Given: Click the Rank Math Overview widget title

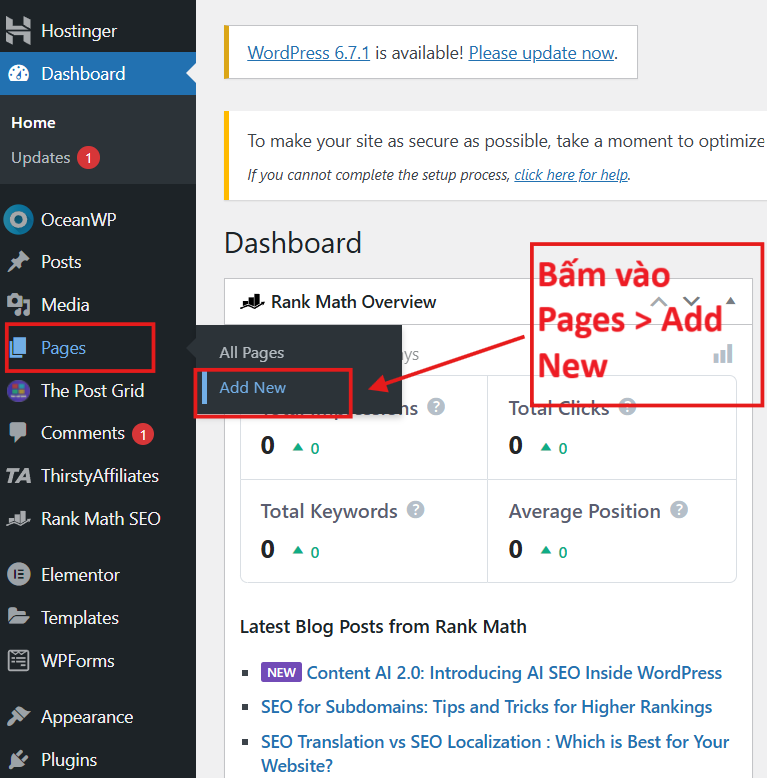Looking at the screenshot, I should (353, 302).
